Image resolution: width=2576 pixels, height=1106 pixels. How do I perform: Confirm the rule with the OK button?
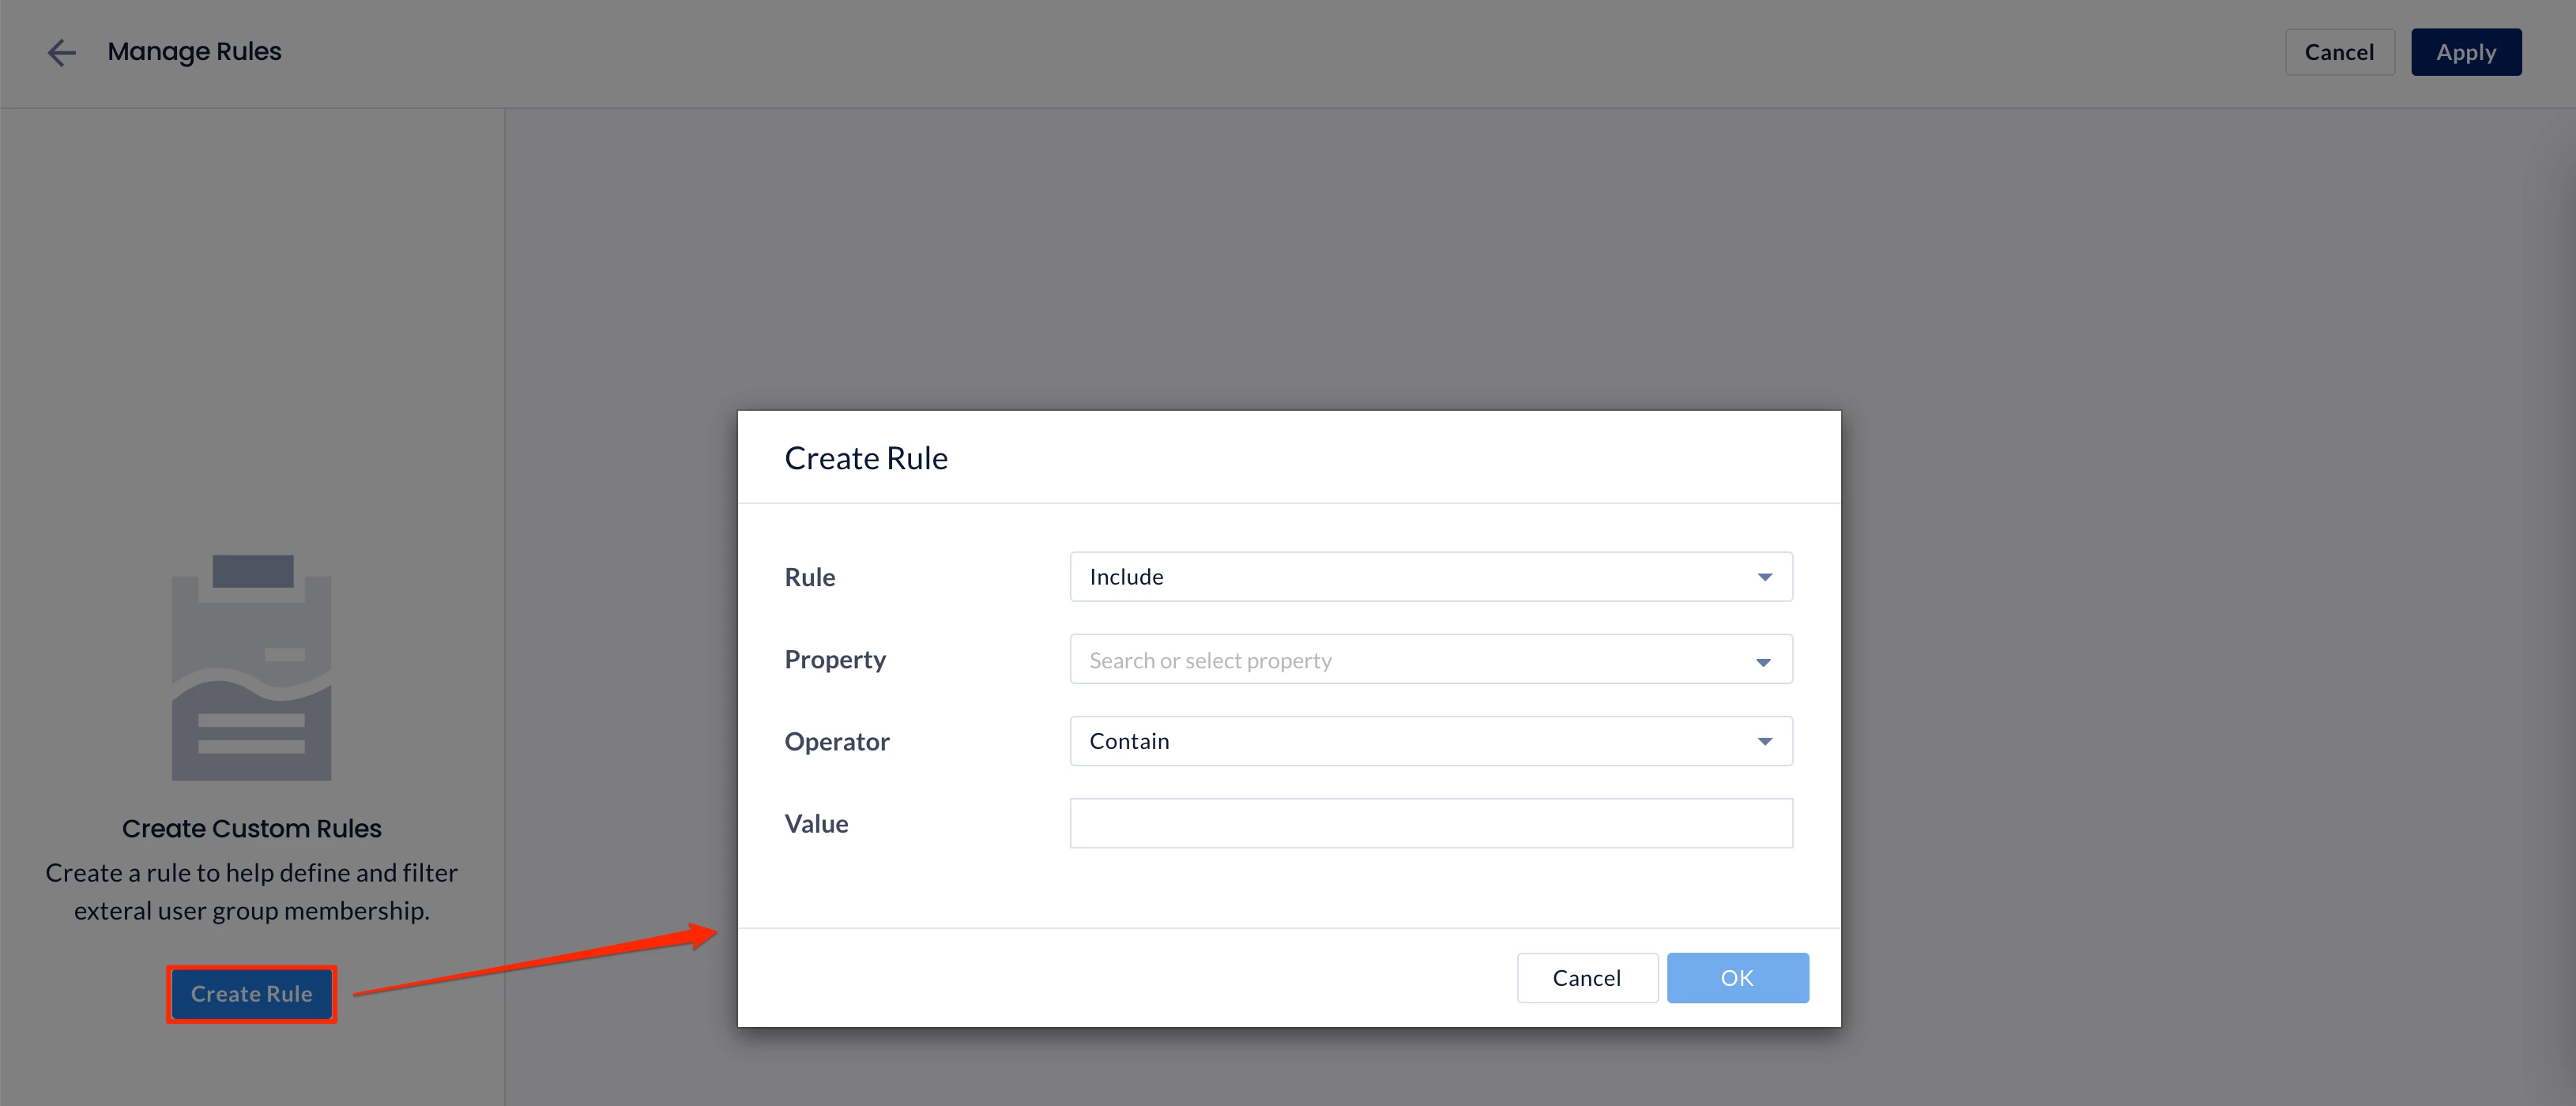(x=1737, y=977)
